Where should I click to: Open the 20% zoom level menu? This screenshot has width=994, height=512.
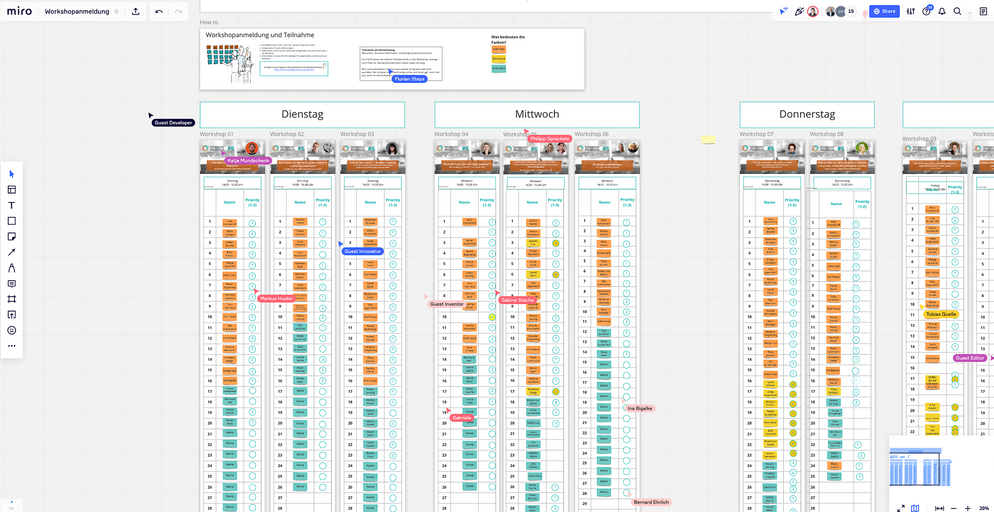[984, 508]
